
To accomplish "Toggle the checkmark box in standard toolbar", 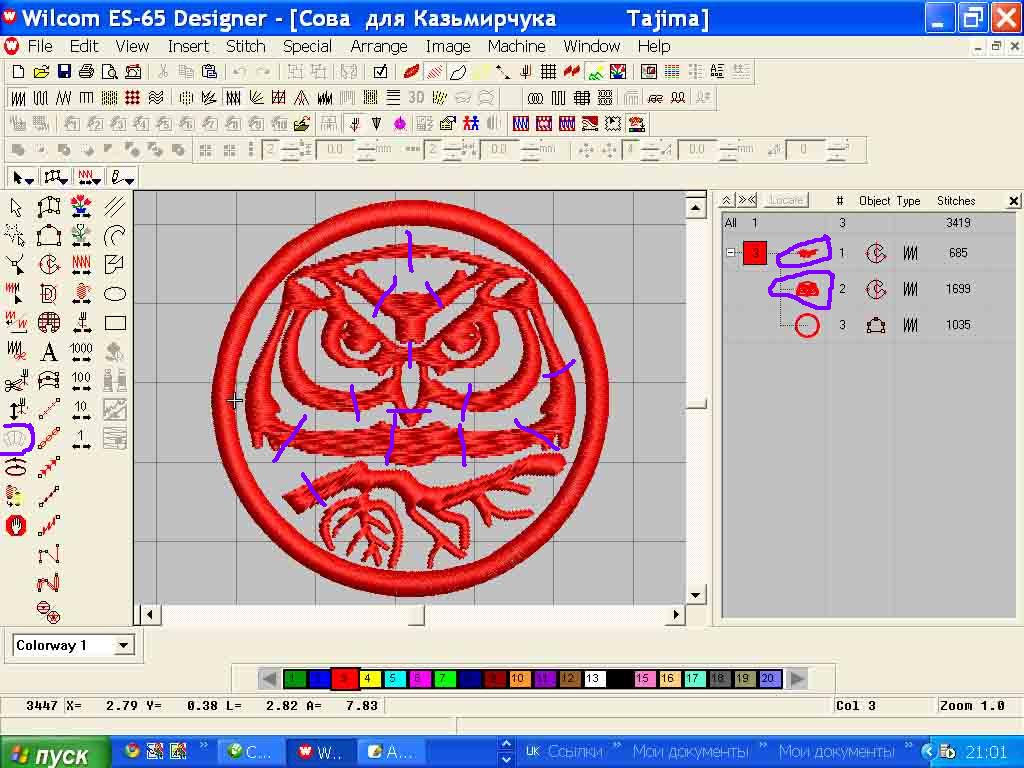I will tap(380, 72).
